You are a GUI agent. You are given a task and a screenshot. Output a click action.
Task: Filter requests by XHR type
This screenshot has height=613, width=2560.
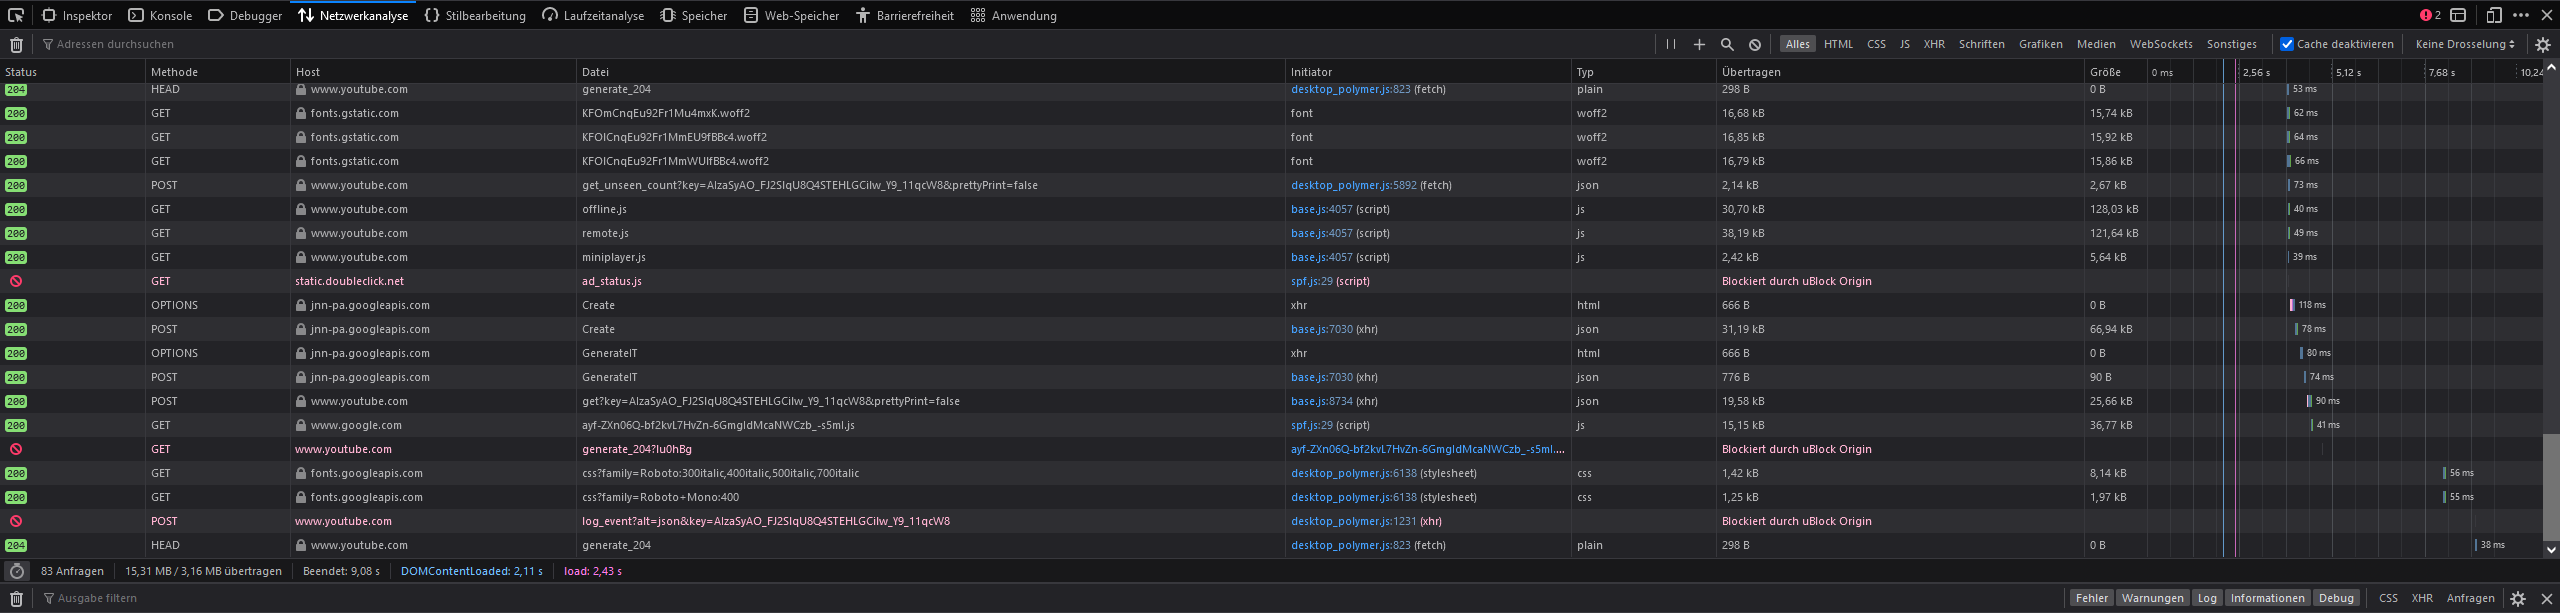pyautogui.click(x=1934, y=44)
